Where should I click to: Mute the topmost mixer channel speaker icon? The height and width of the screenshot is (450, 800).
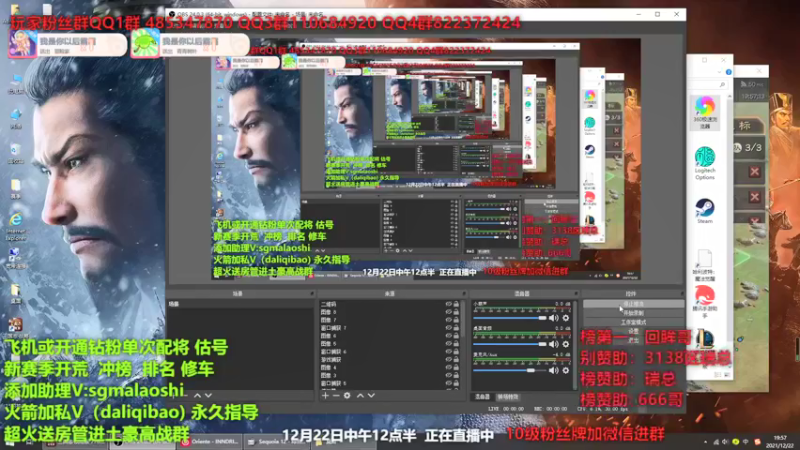[x=554, y=318]
